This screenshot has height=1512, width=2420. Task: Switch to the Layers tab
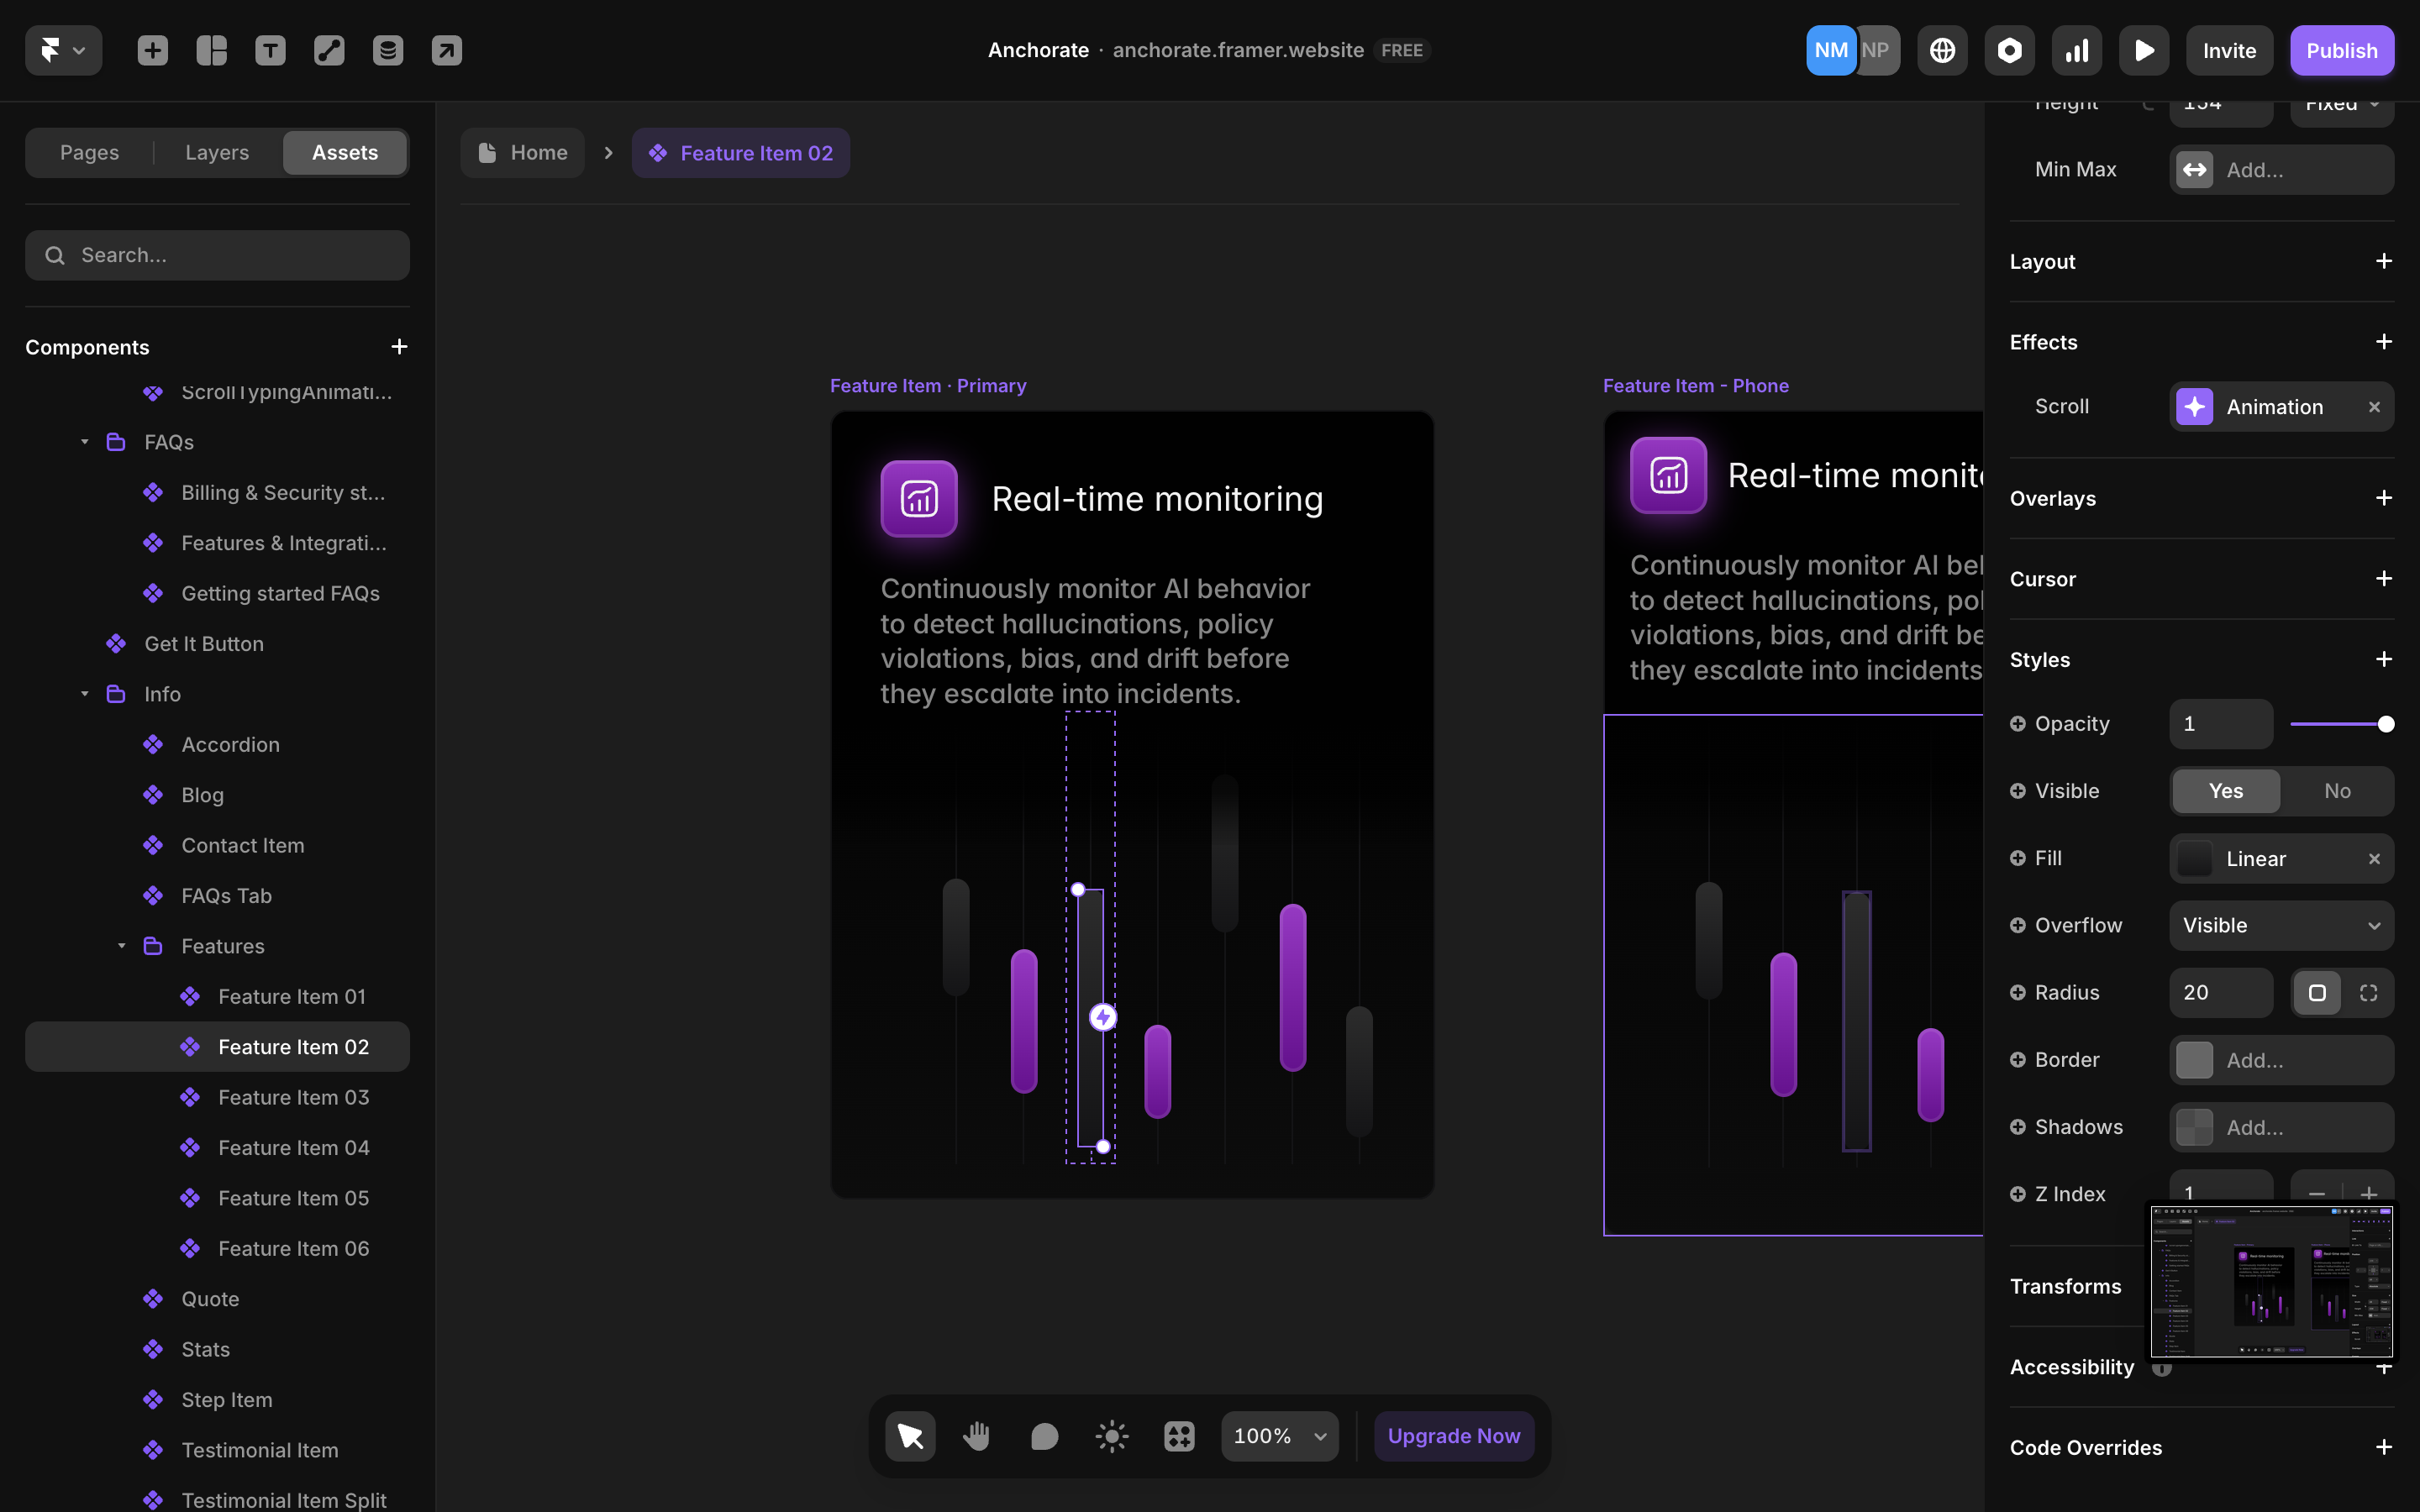coord(217,153)
